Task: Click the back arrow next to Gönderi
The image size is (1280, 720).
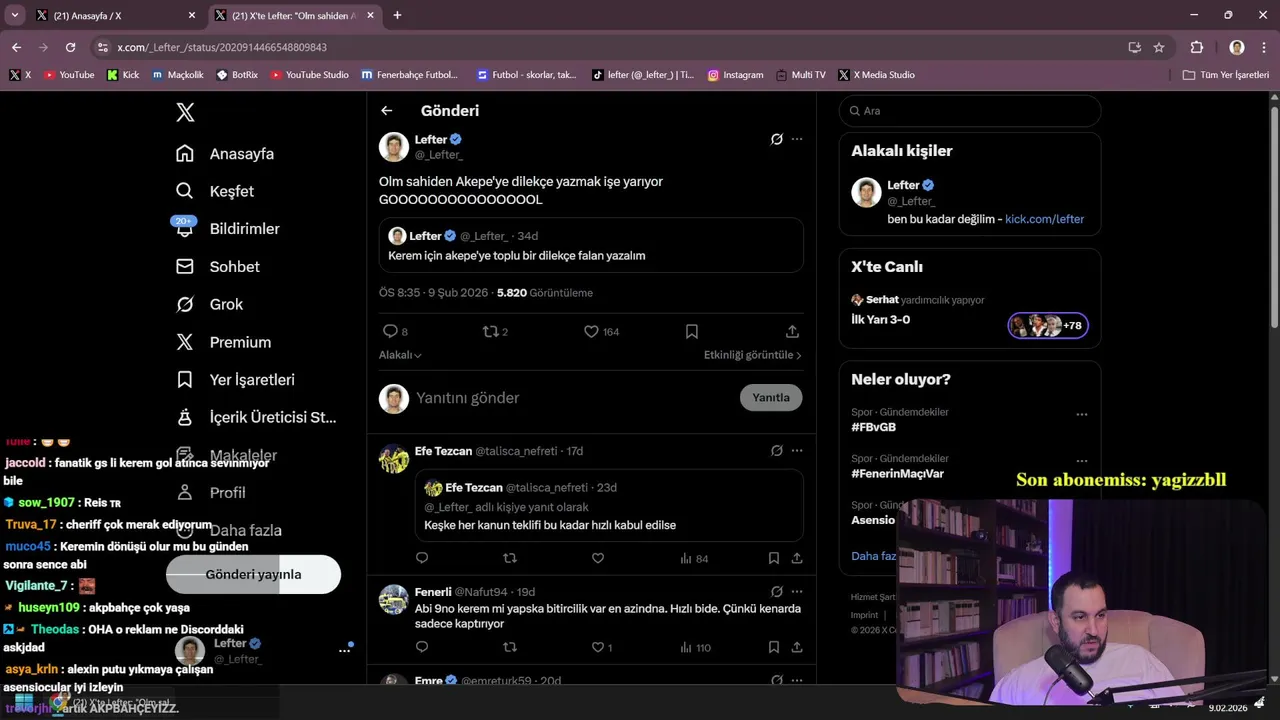Action: coord(387,111)
